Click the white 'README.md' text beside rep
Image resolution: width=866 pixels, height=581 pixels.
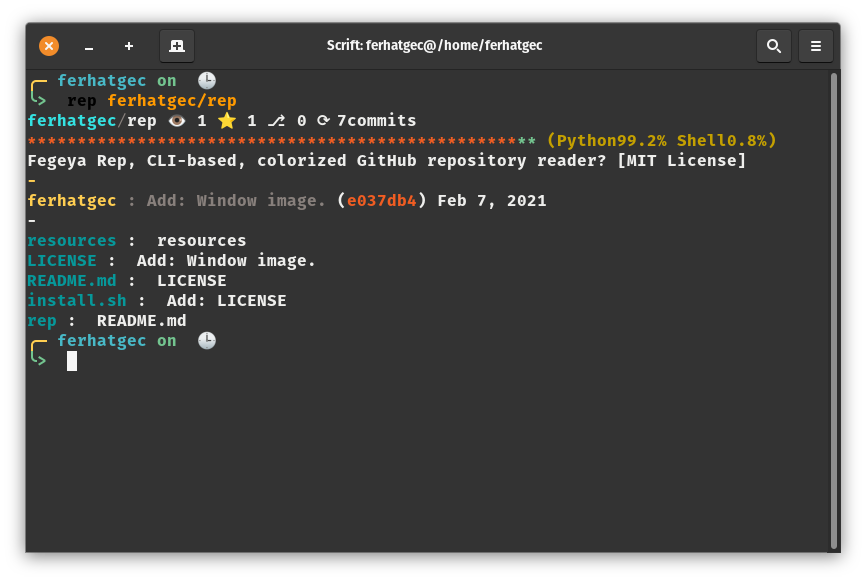click(141, 320)
